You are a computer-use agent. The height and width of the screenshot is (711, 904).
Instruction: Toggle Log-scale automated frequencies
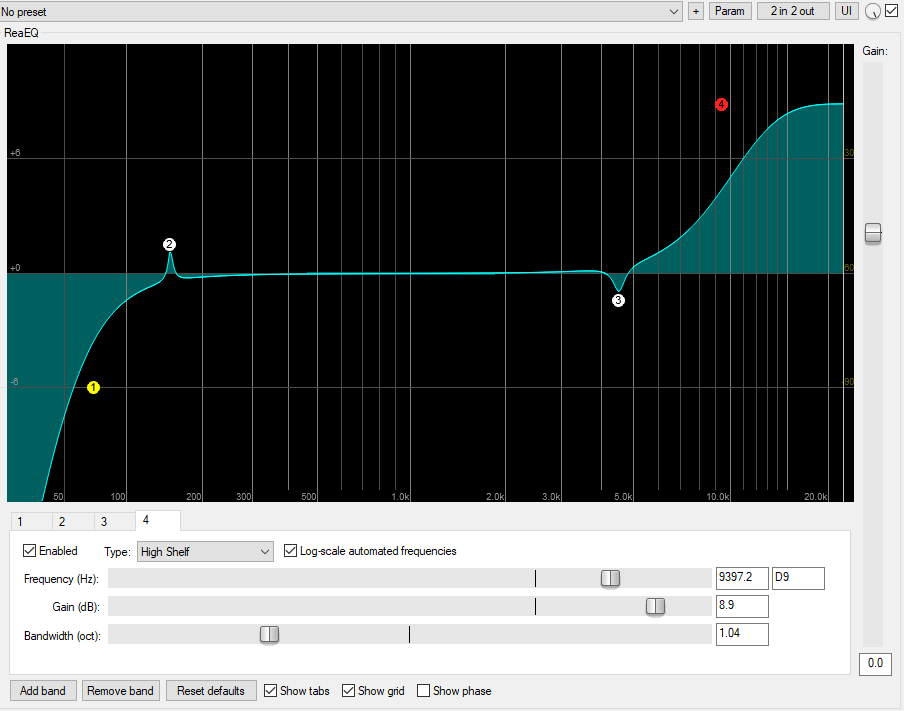coord(291,551)
